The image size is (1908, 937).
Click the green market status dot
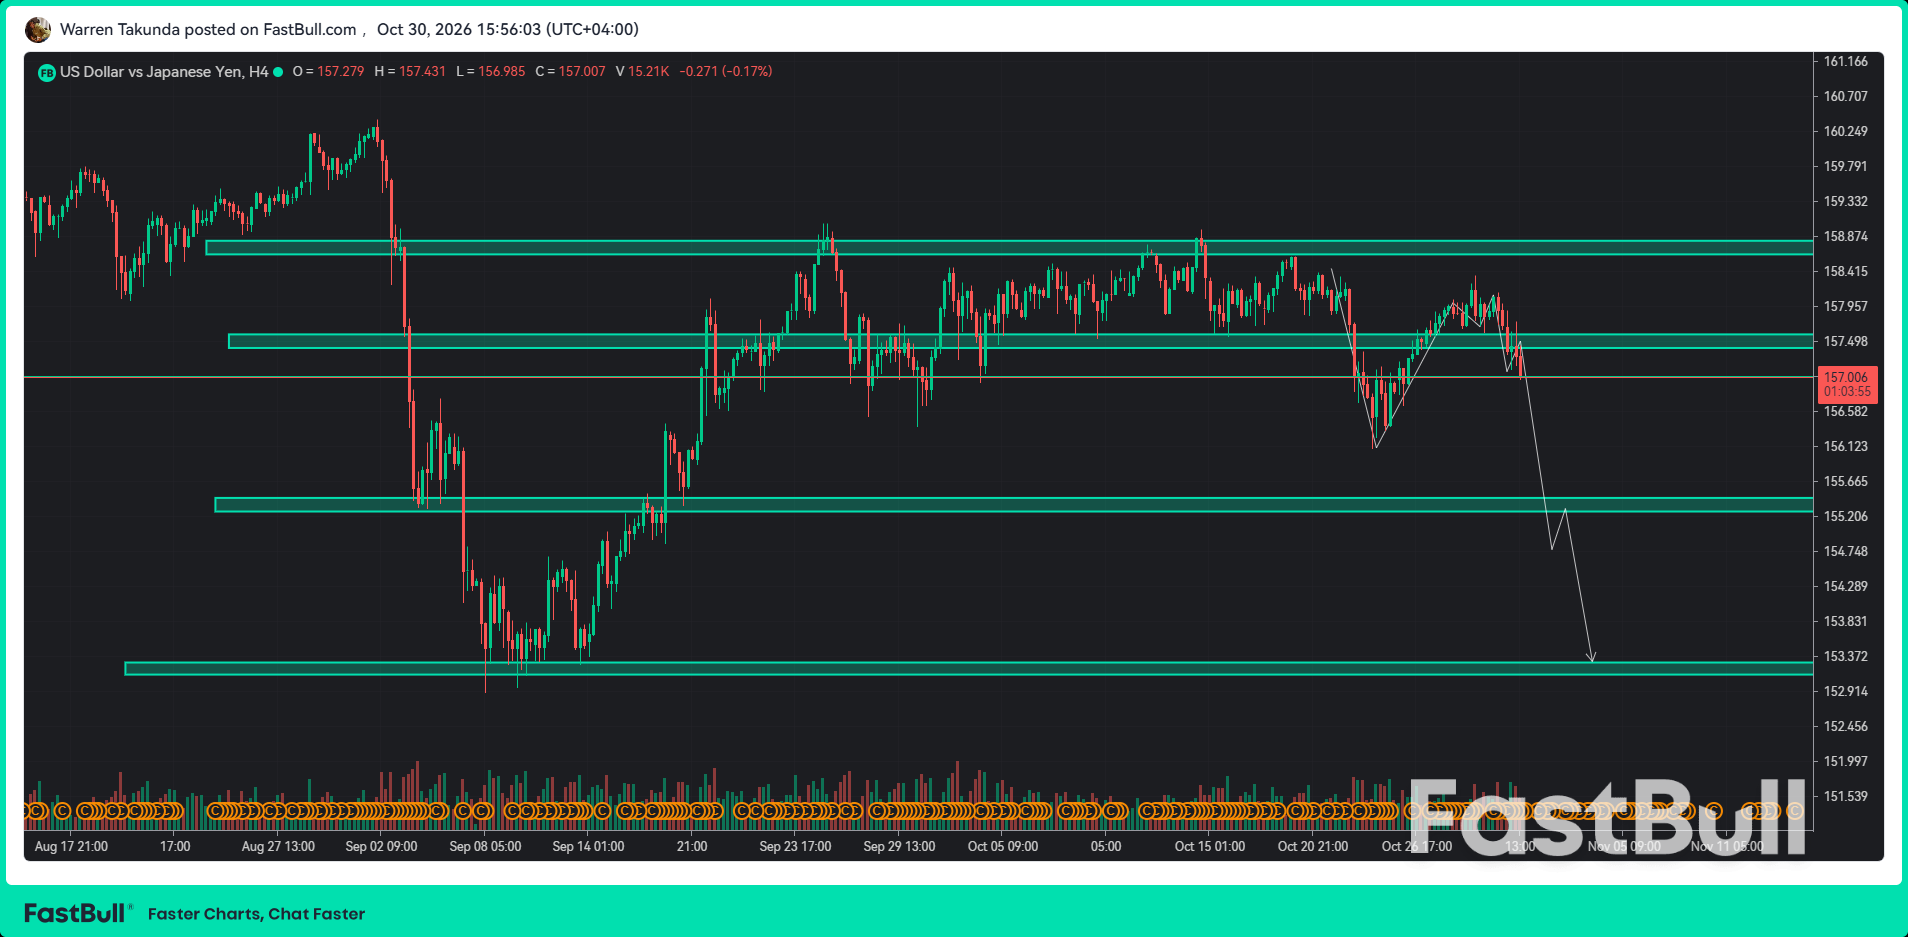click(x=278, y=72)
